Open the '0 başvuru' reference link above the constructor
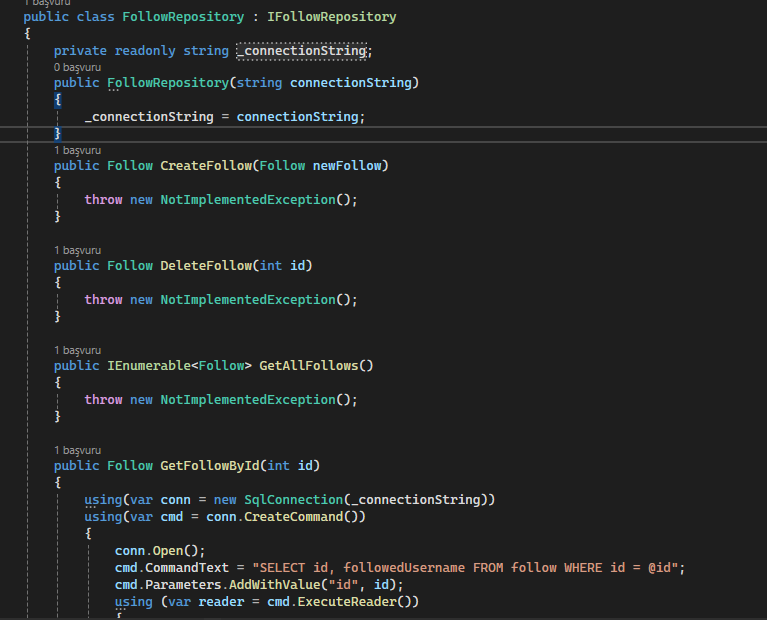This screenshot has height=620, width=767. [x=77, y=67]
